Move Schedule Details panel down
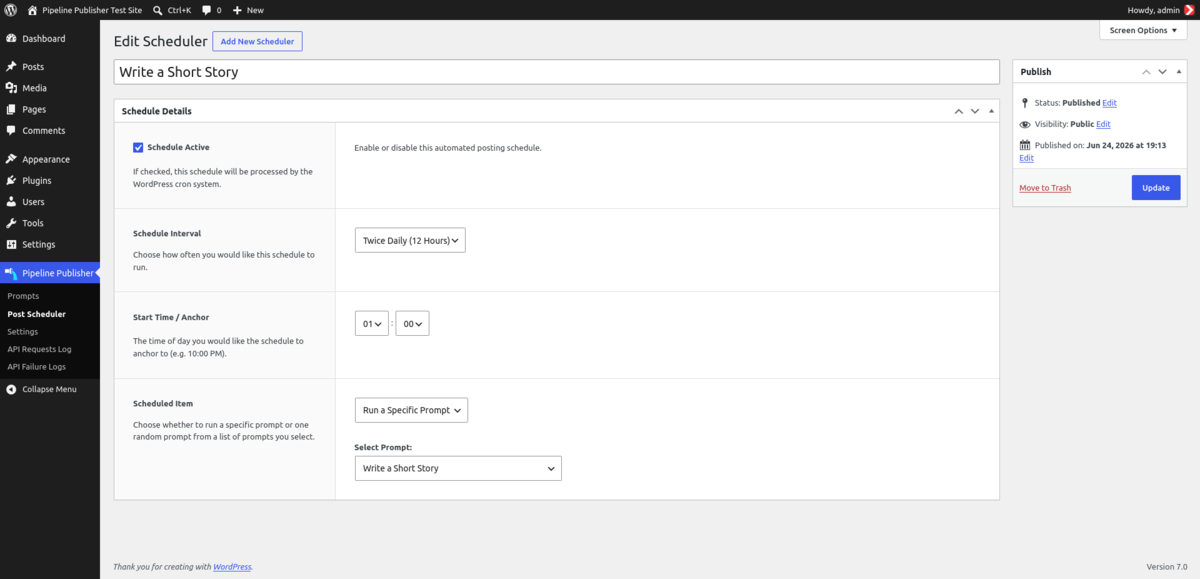 [x=975, y=111]
